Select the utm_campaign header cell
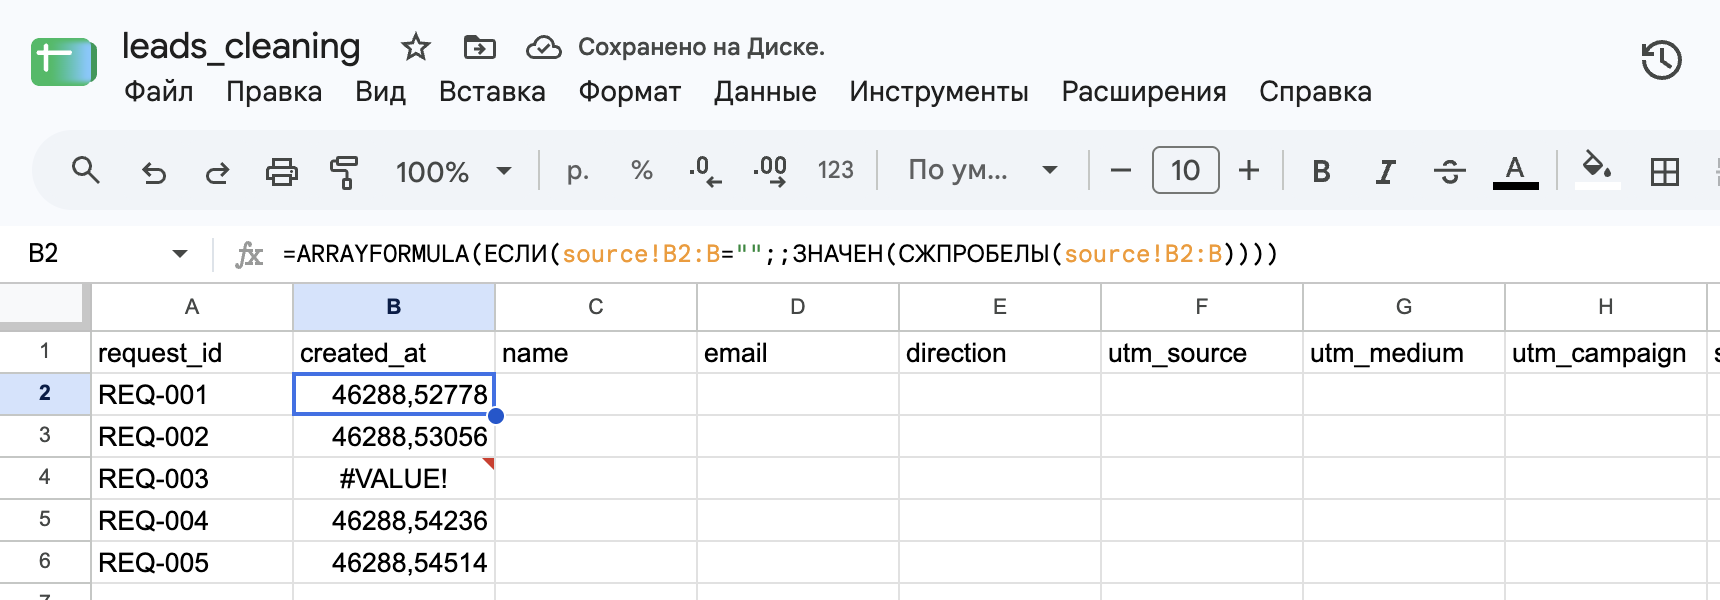 (x=1606, y=353)
